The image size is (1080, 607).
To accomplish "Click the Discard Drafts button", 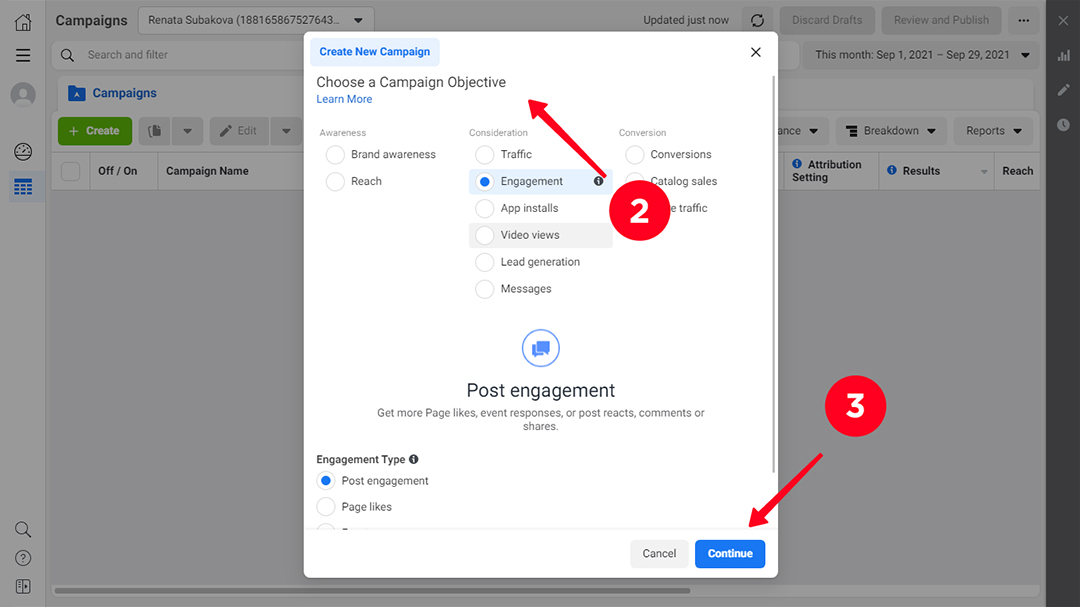I will tap(827, 21).
